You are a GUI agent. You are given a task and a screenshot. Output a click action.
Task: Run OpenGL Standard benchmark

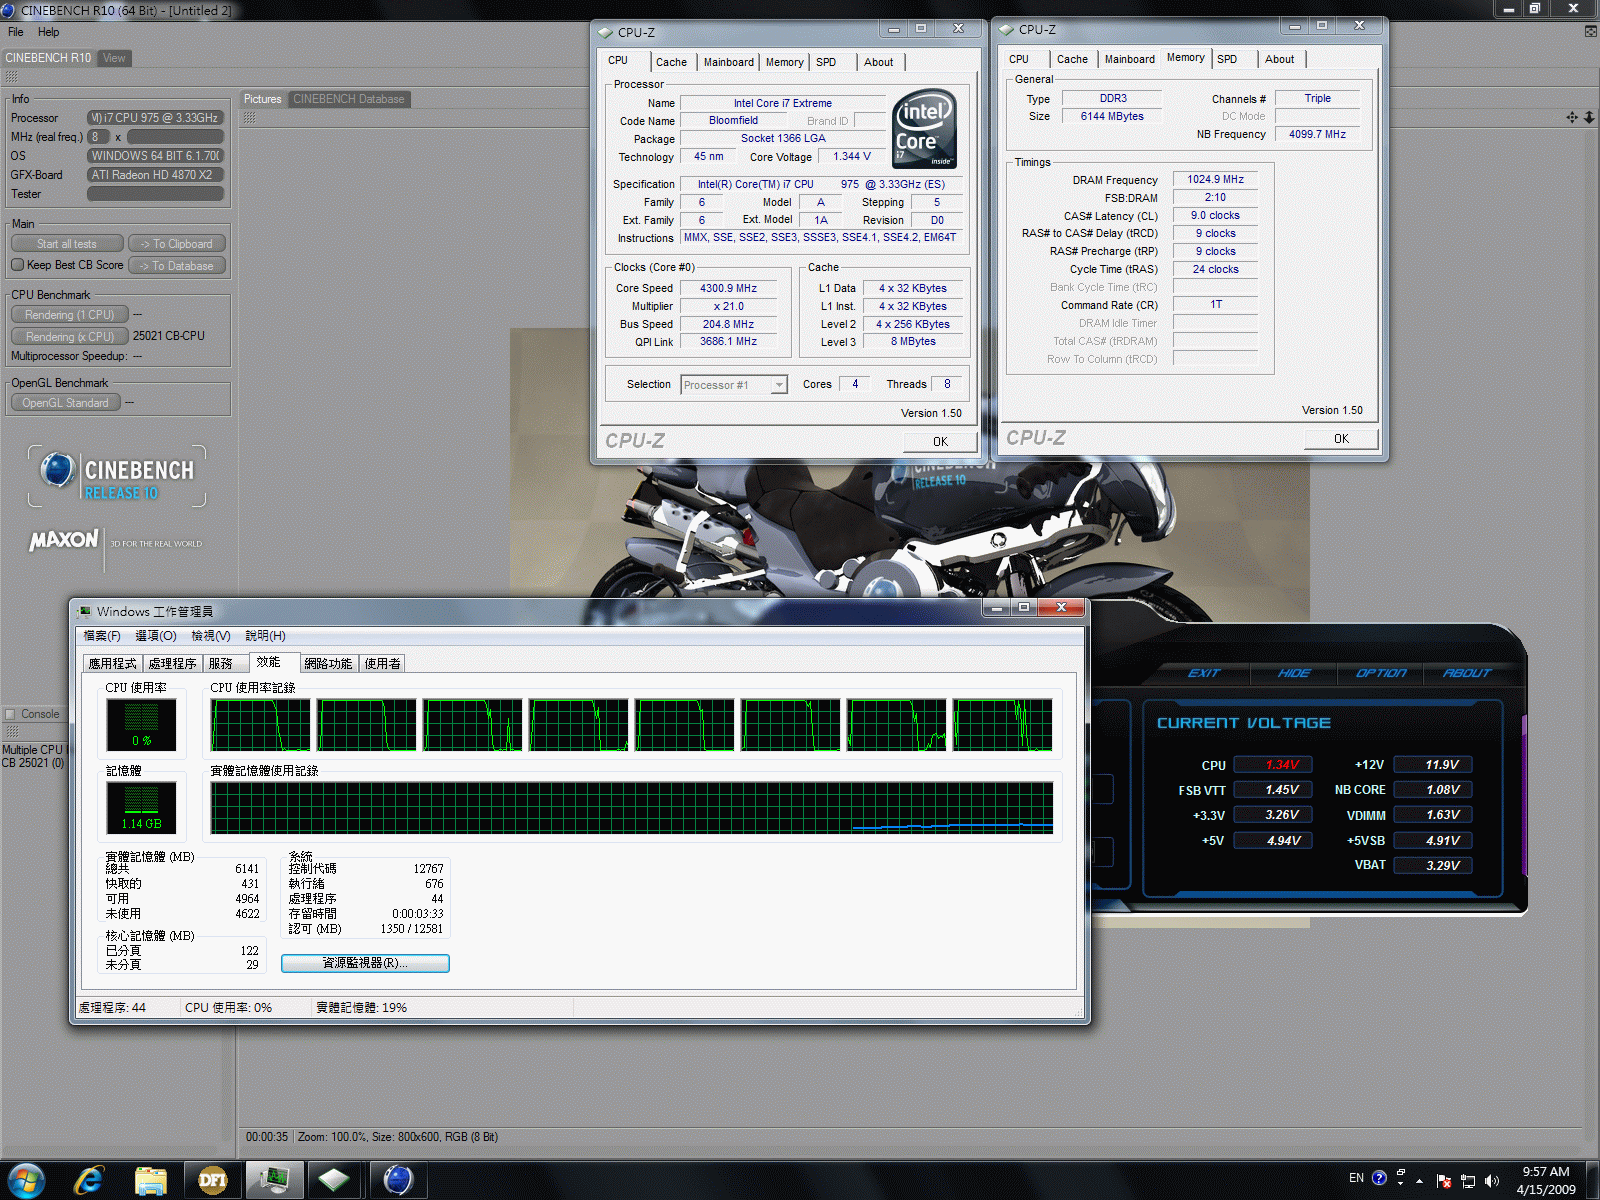click(x=66, y=403)
